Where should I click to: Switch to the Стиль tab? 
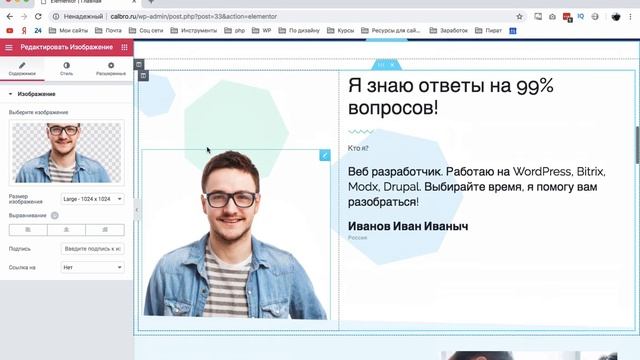tap(66, 69)
